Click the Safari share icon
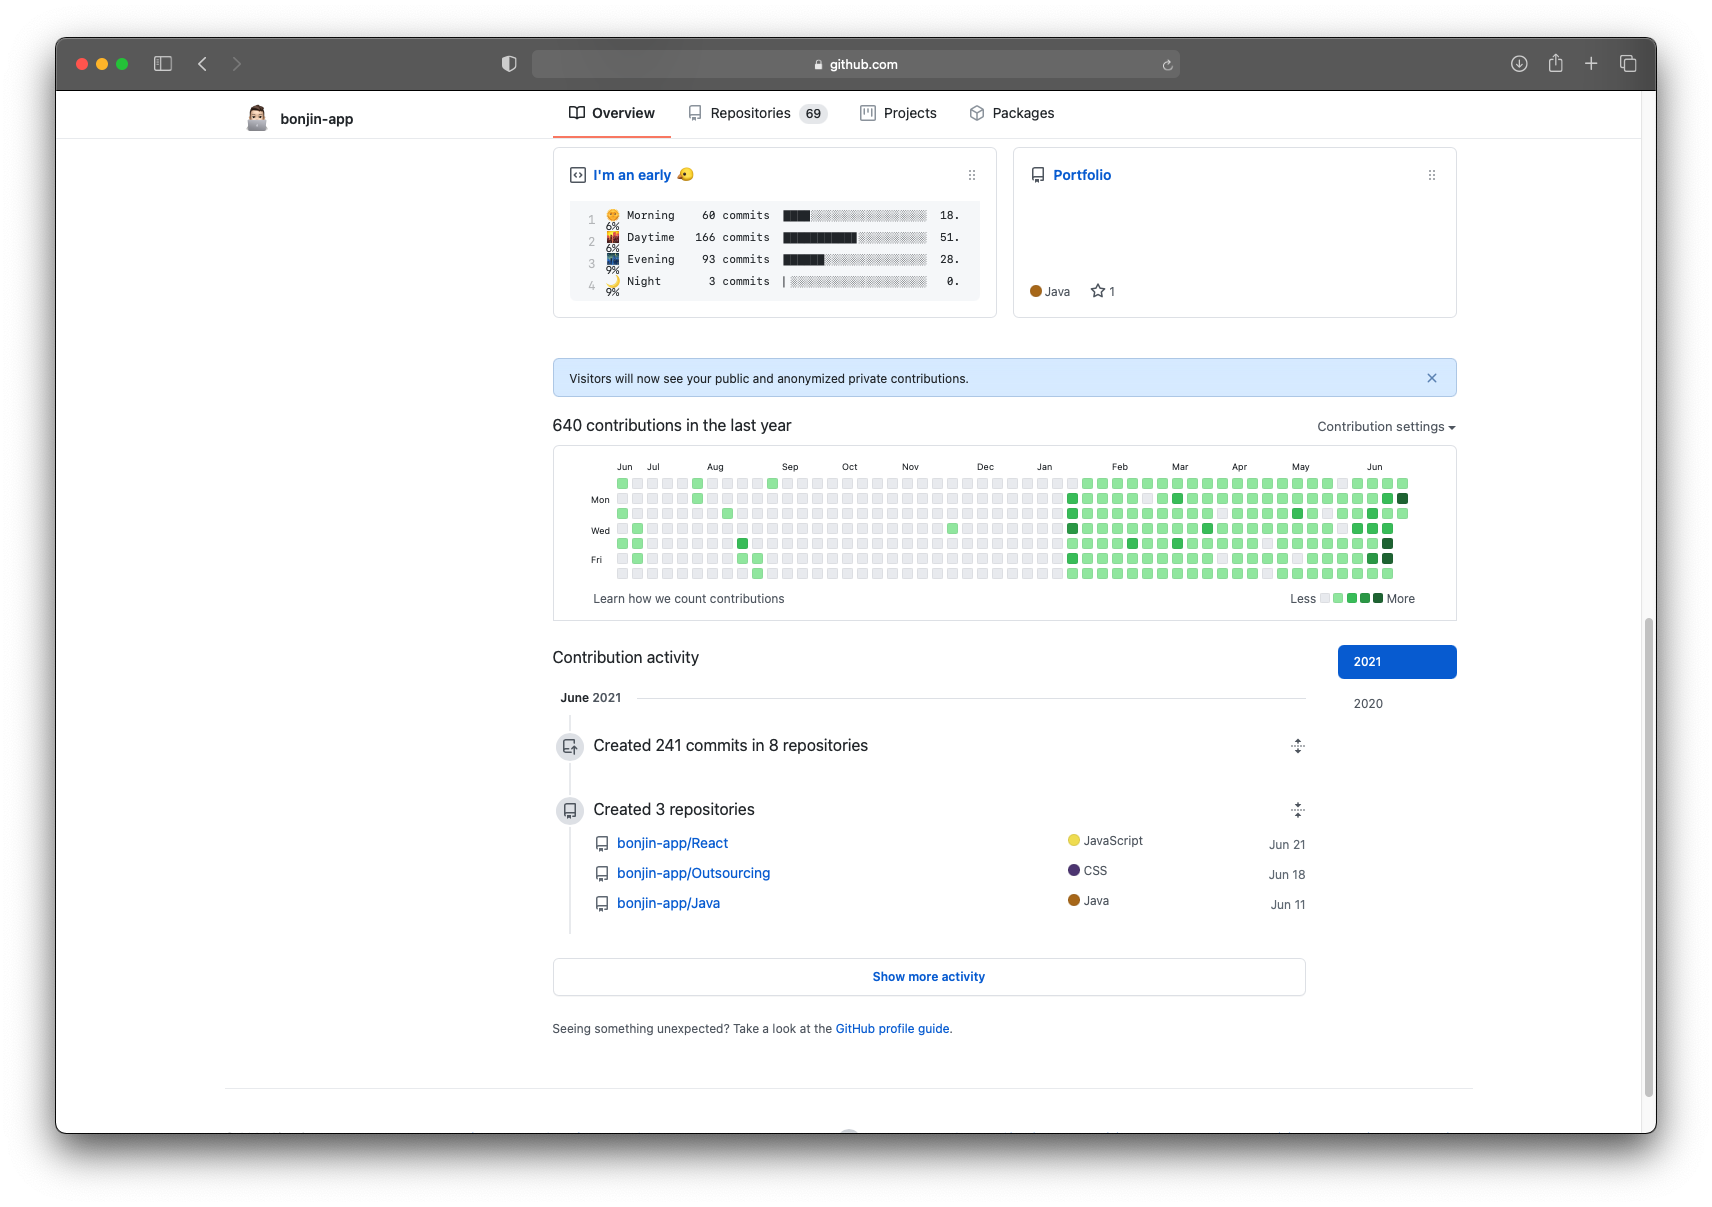The image size is (1712, 1207). pyautogui.click(x=1555, y=64)
